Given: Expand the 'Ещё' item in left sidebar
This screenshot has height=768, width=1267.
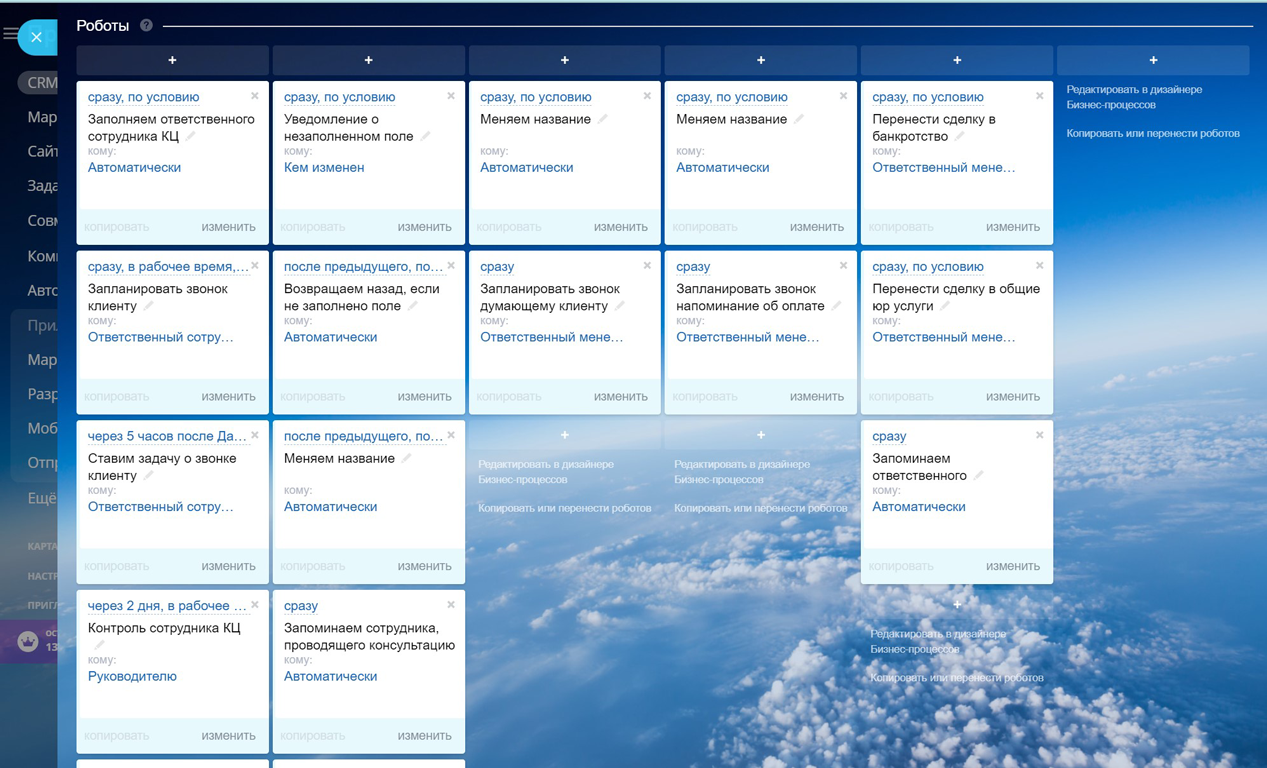Looking at the screenshot, I should [x=42, y=498].
